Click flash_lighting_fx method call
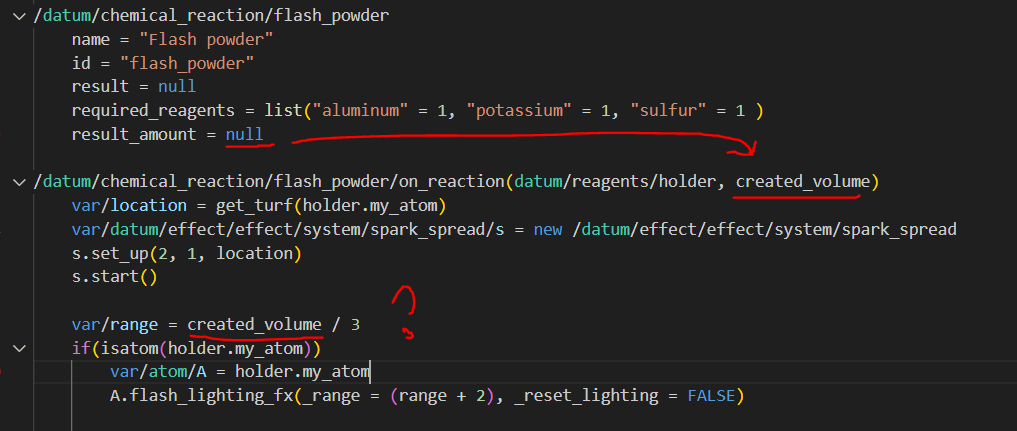 (211, 396)
